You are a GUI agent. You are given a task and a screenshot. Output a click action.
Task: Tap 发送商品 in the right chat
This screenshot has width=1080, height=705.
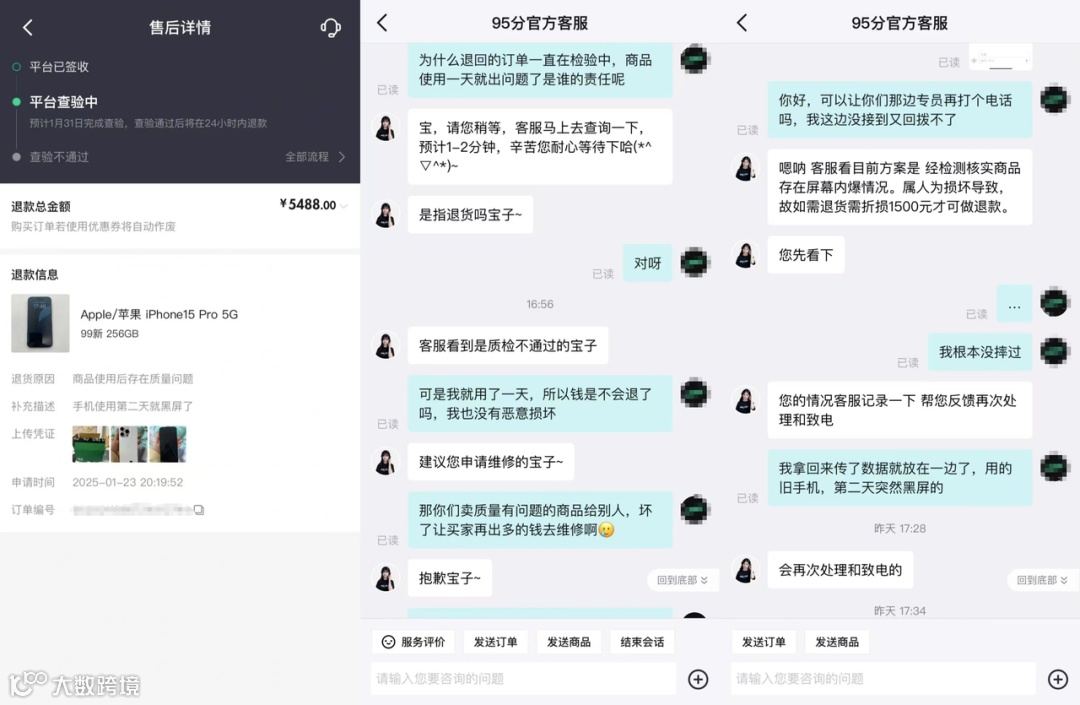click(x=837, y=642)
